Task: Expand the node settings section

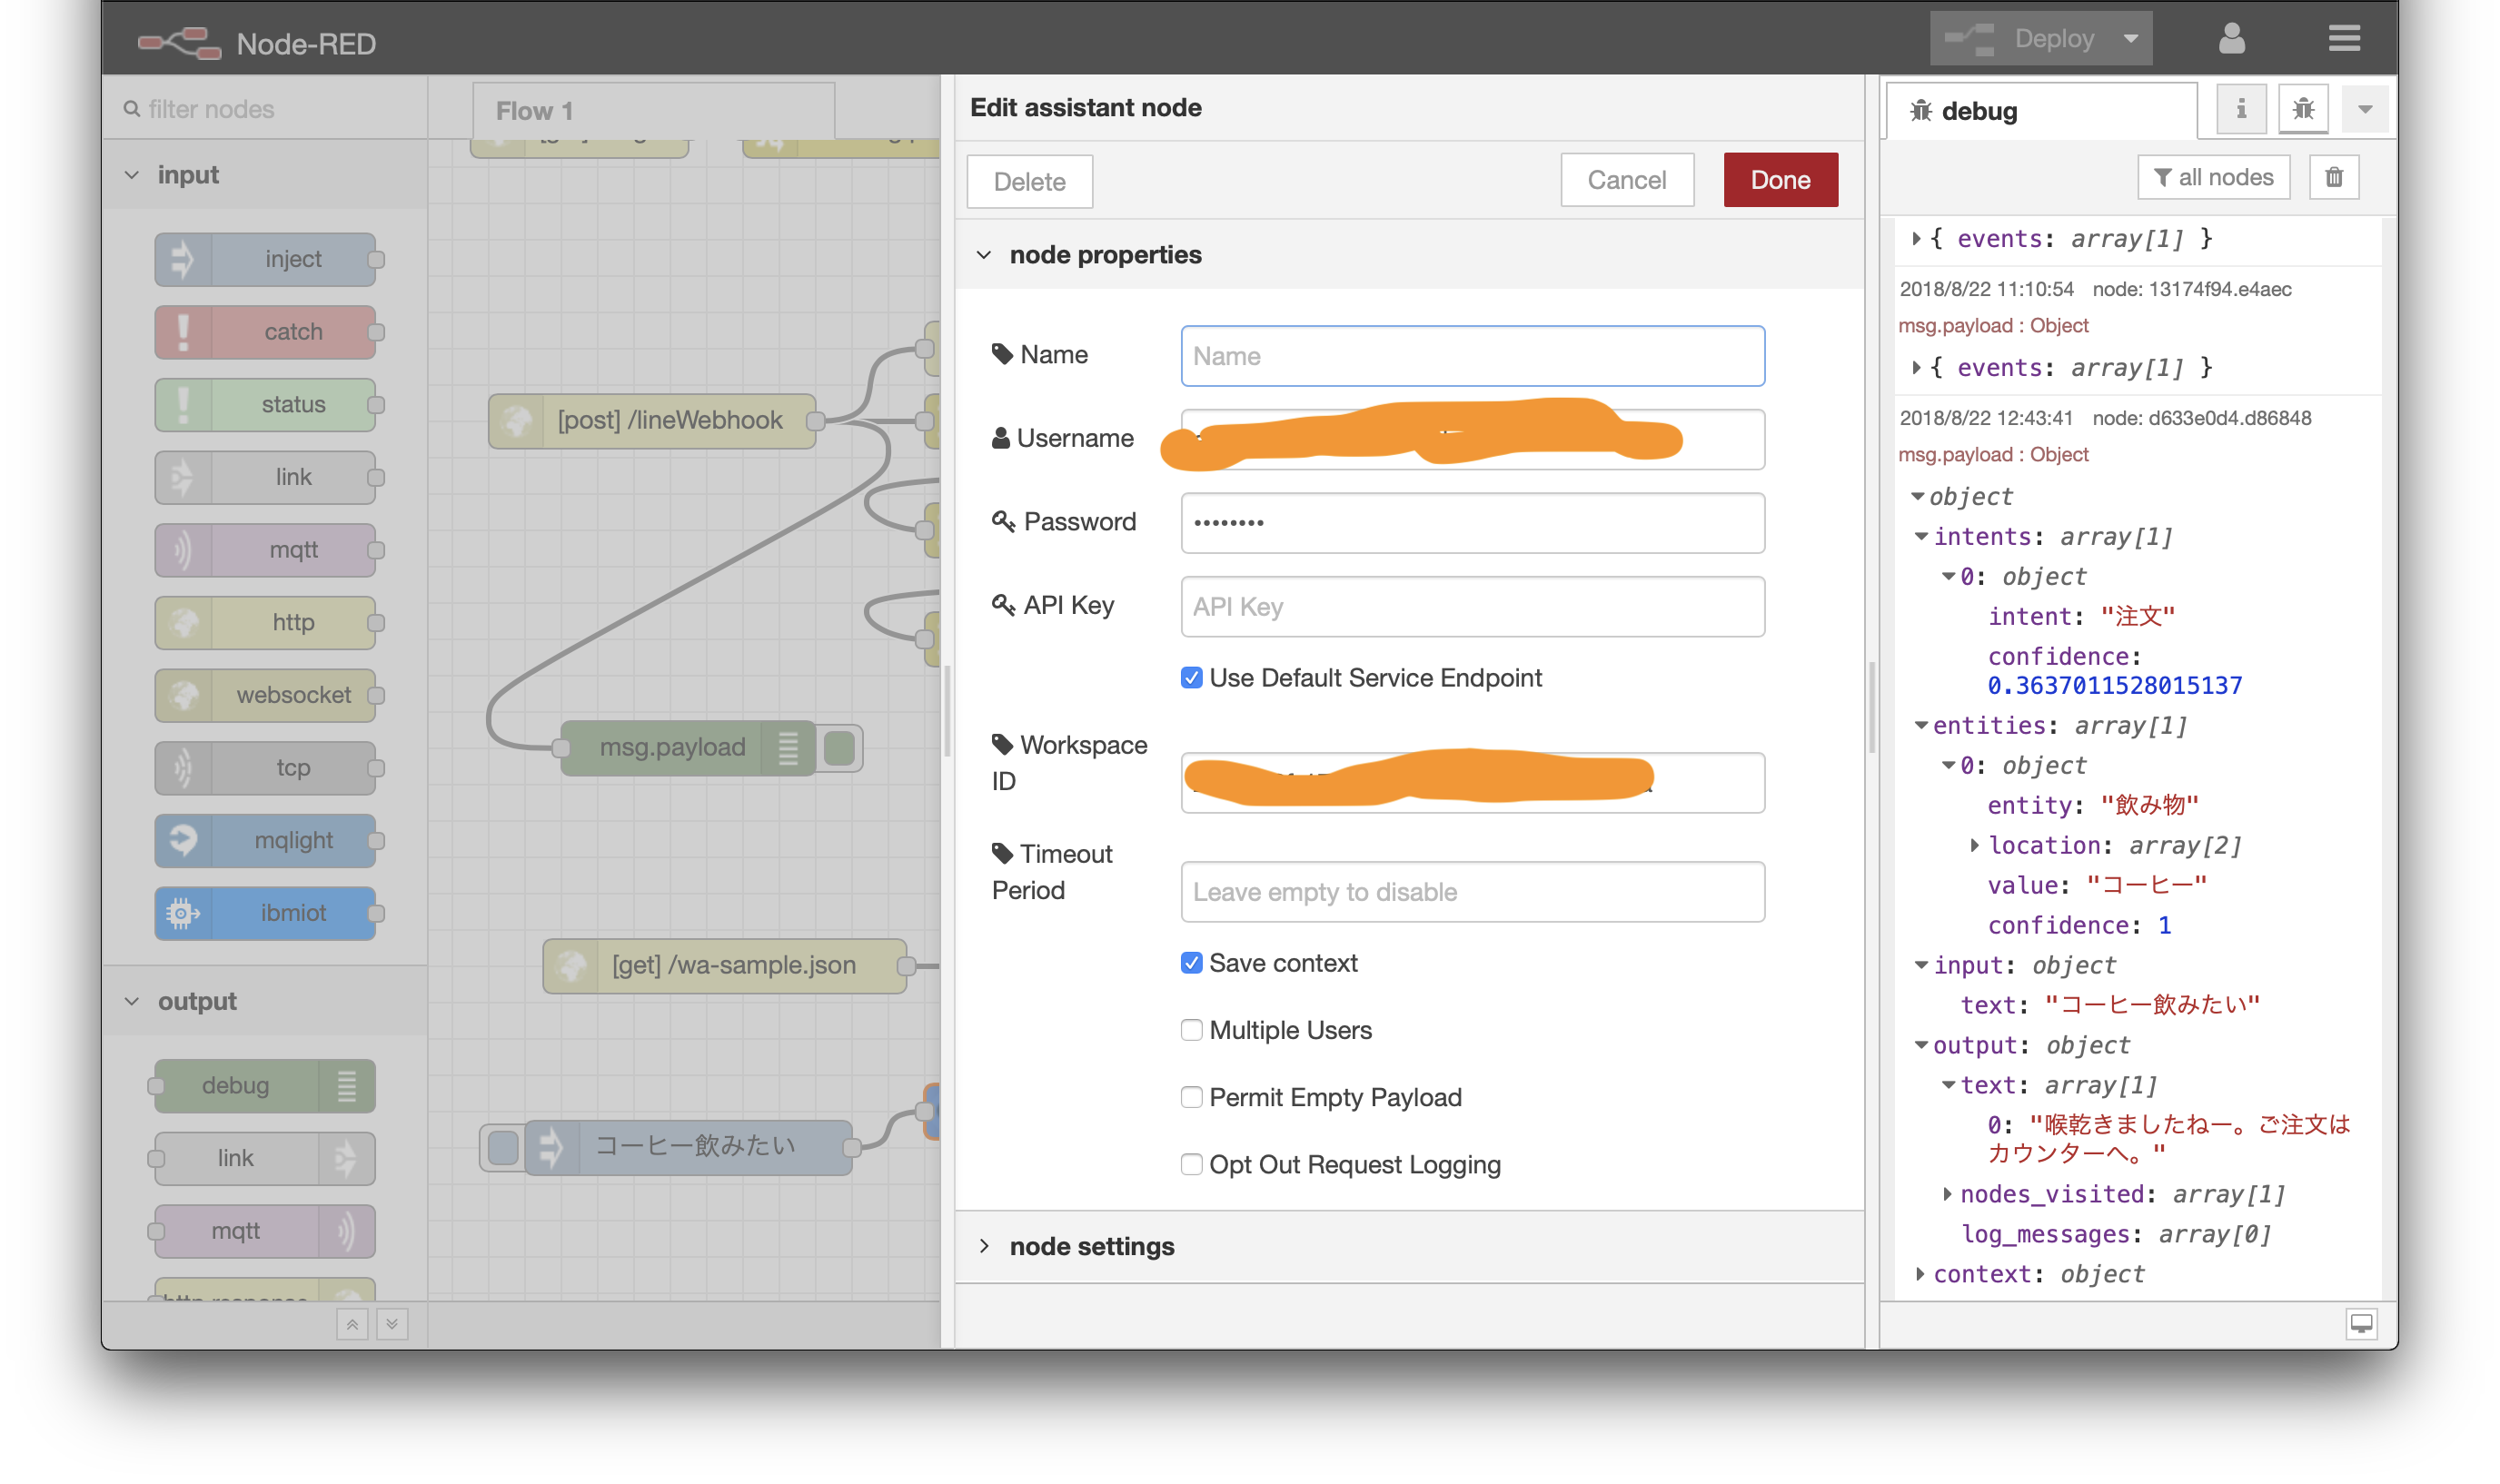Action: click(1092, 1246)
